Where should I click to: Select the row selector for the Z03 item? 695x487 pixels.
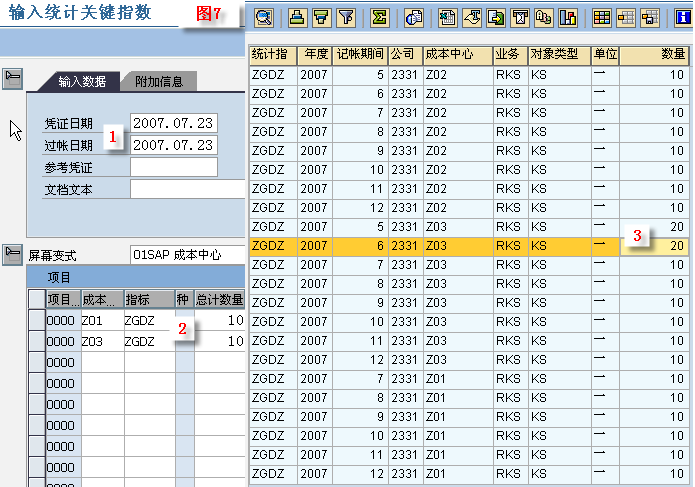37,341
